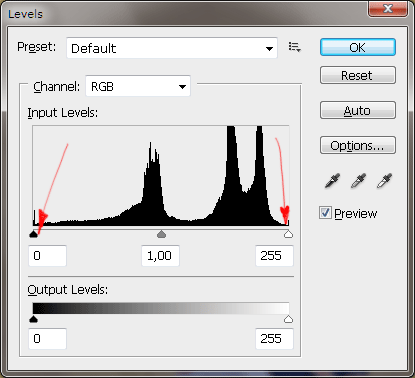Viewport: 415px width, 378px height.
Task: Grab the input black point slider
Action: pyautogui.click(x=33, y=234)
